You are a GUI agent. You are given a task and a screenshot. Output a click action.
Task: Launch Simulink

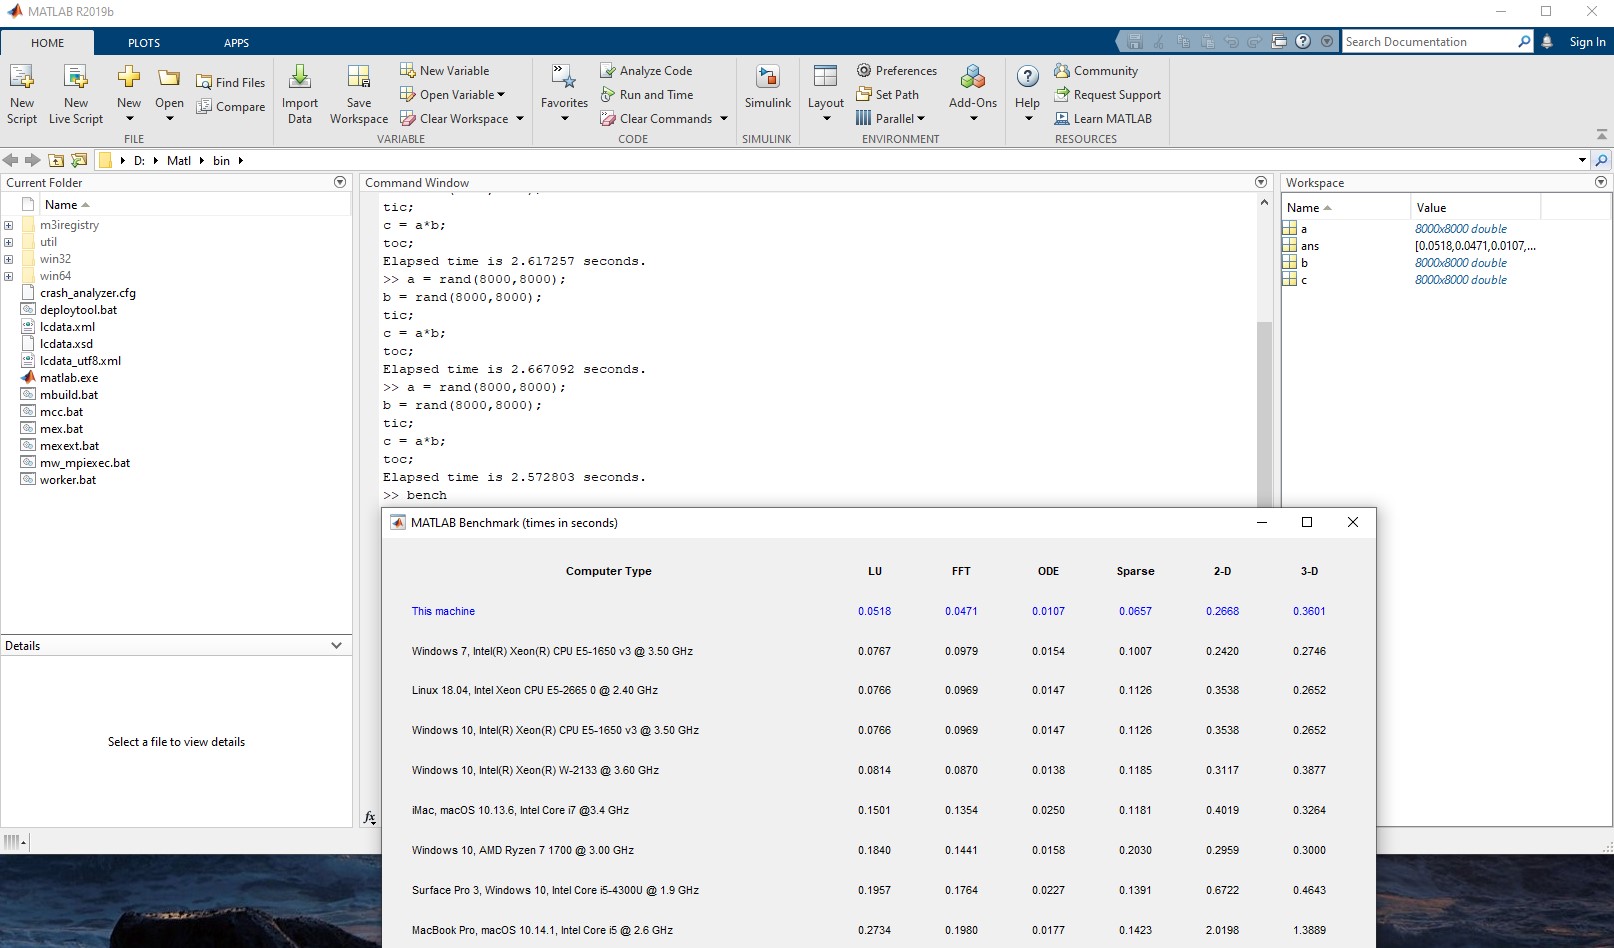[x=768, y=88]
